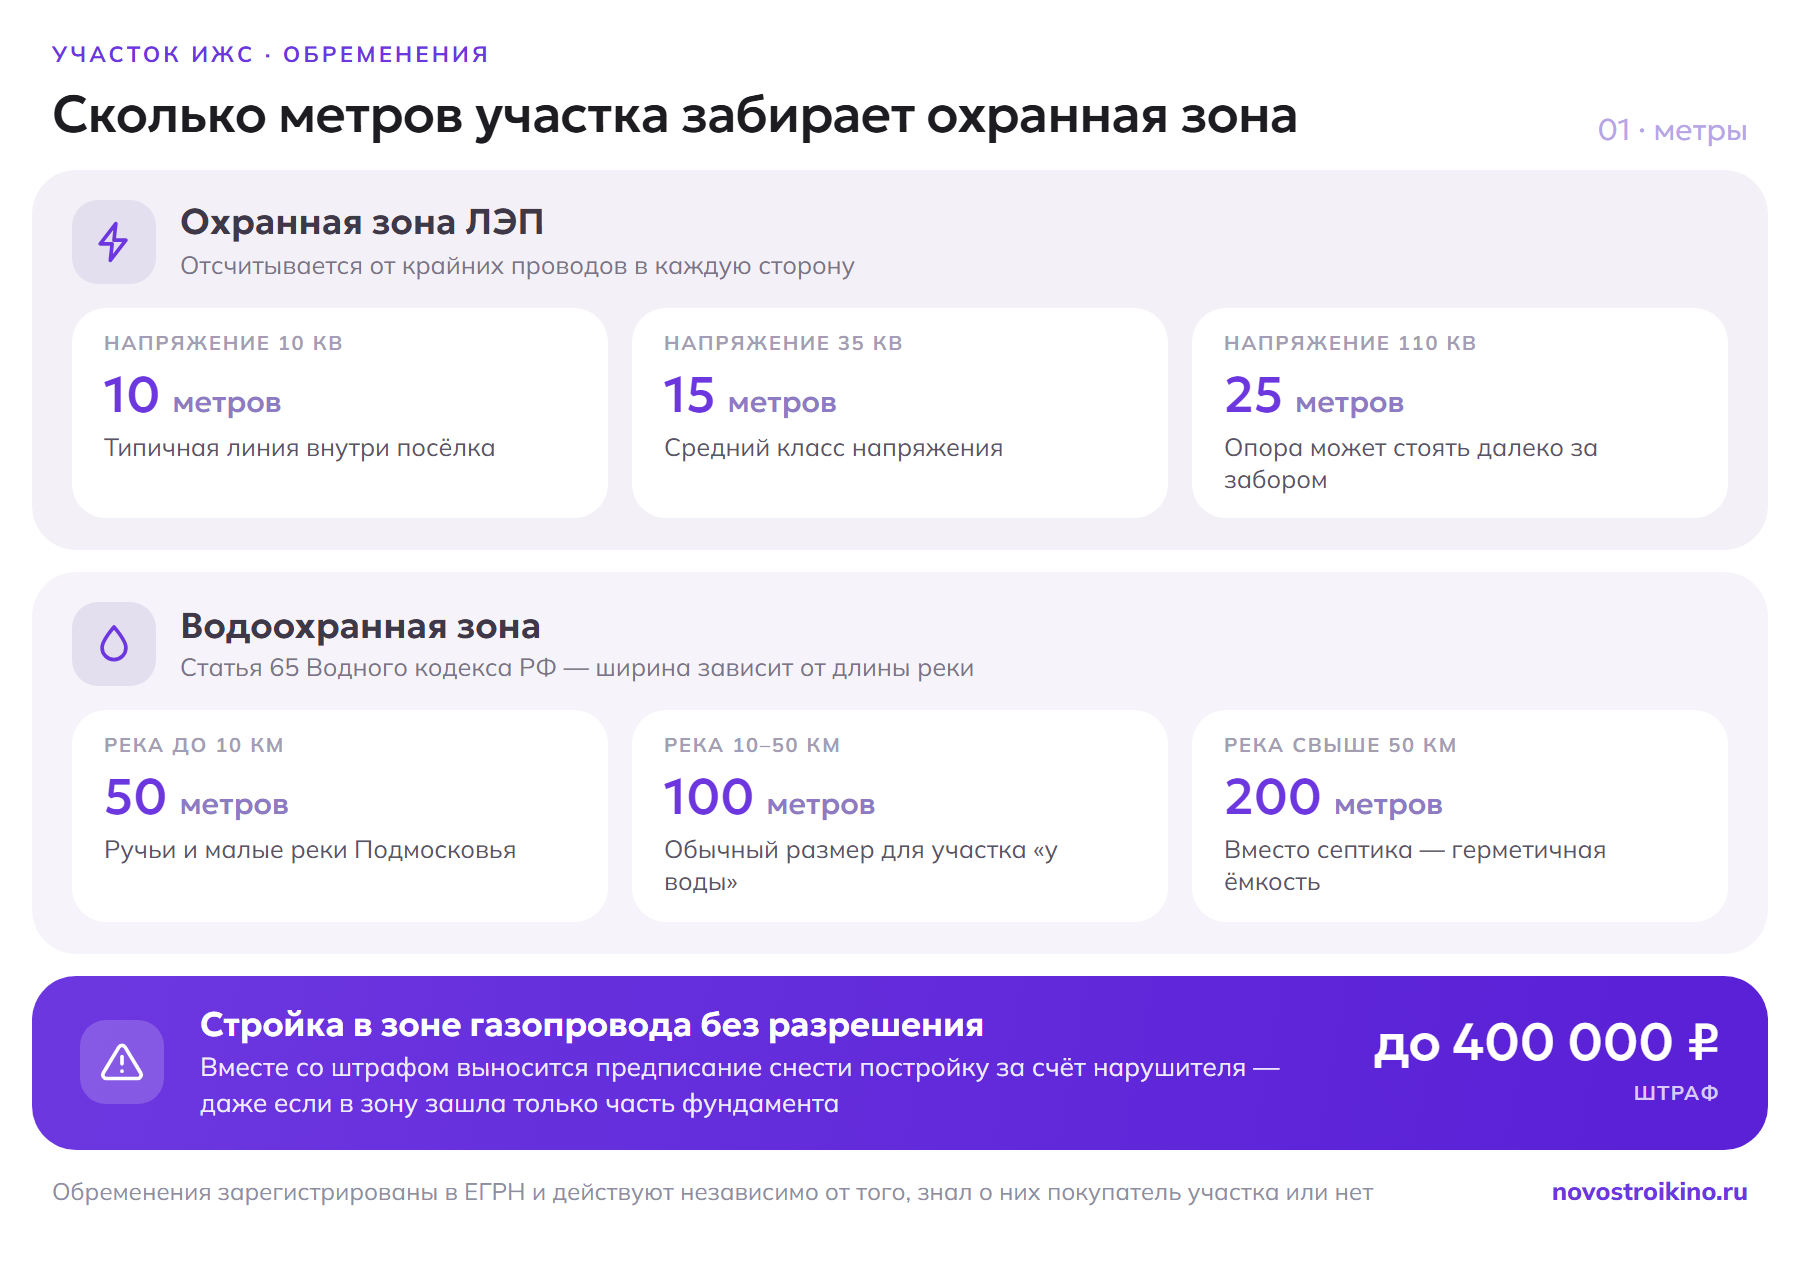
Task: Click the 'до 400 000 ₽' fine amount
Action: (x=1546, y=1042)
